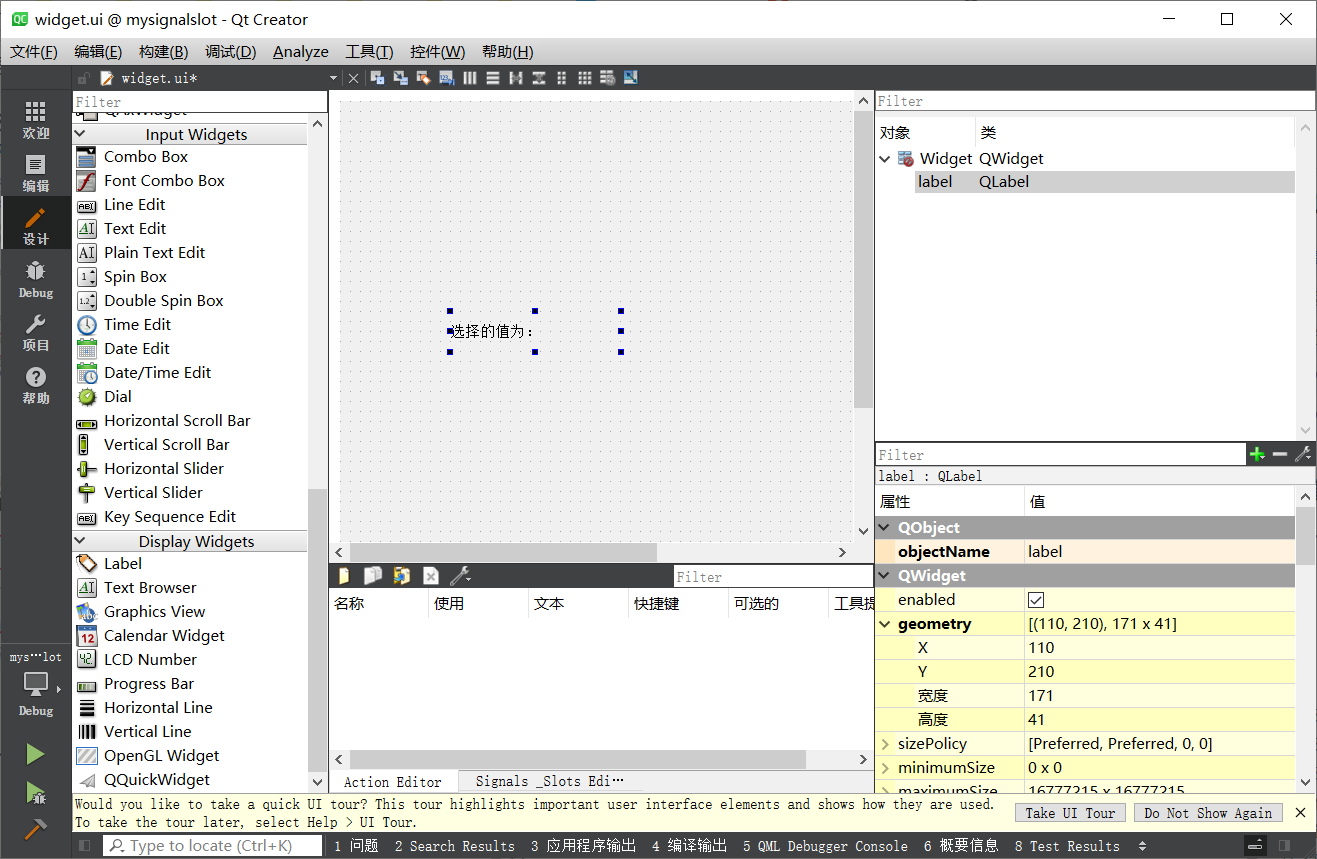Click the delete action icon
This screenshot has width=1317, height=859.
(x=431, y=576)
